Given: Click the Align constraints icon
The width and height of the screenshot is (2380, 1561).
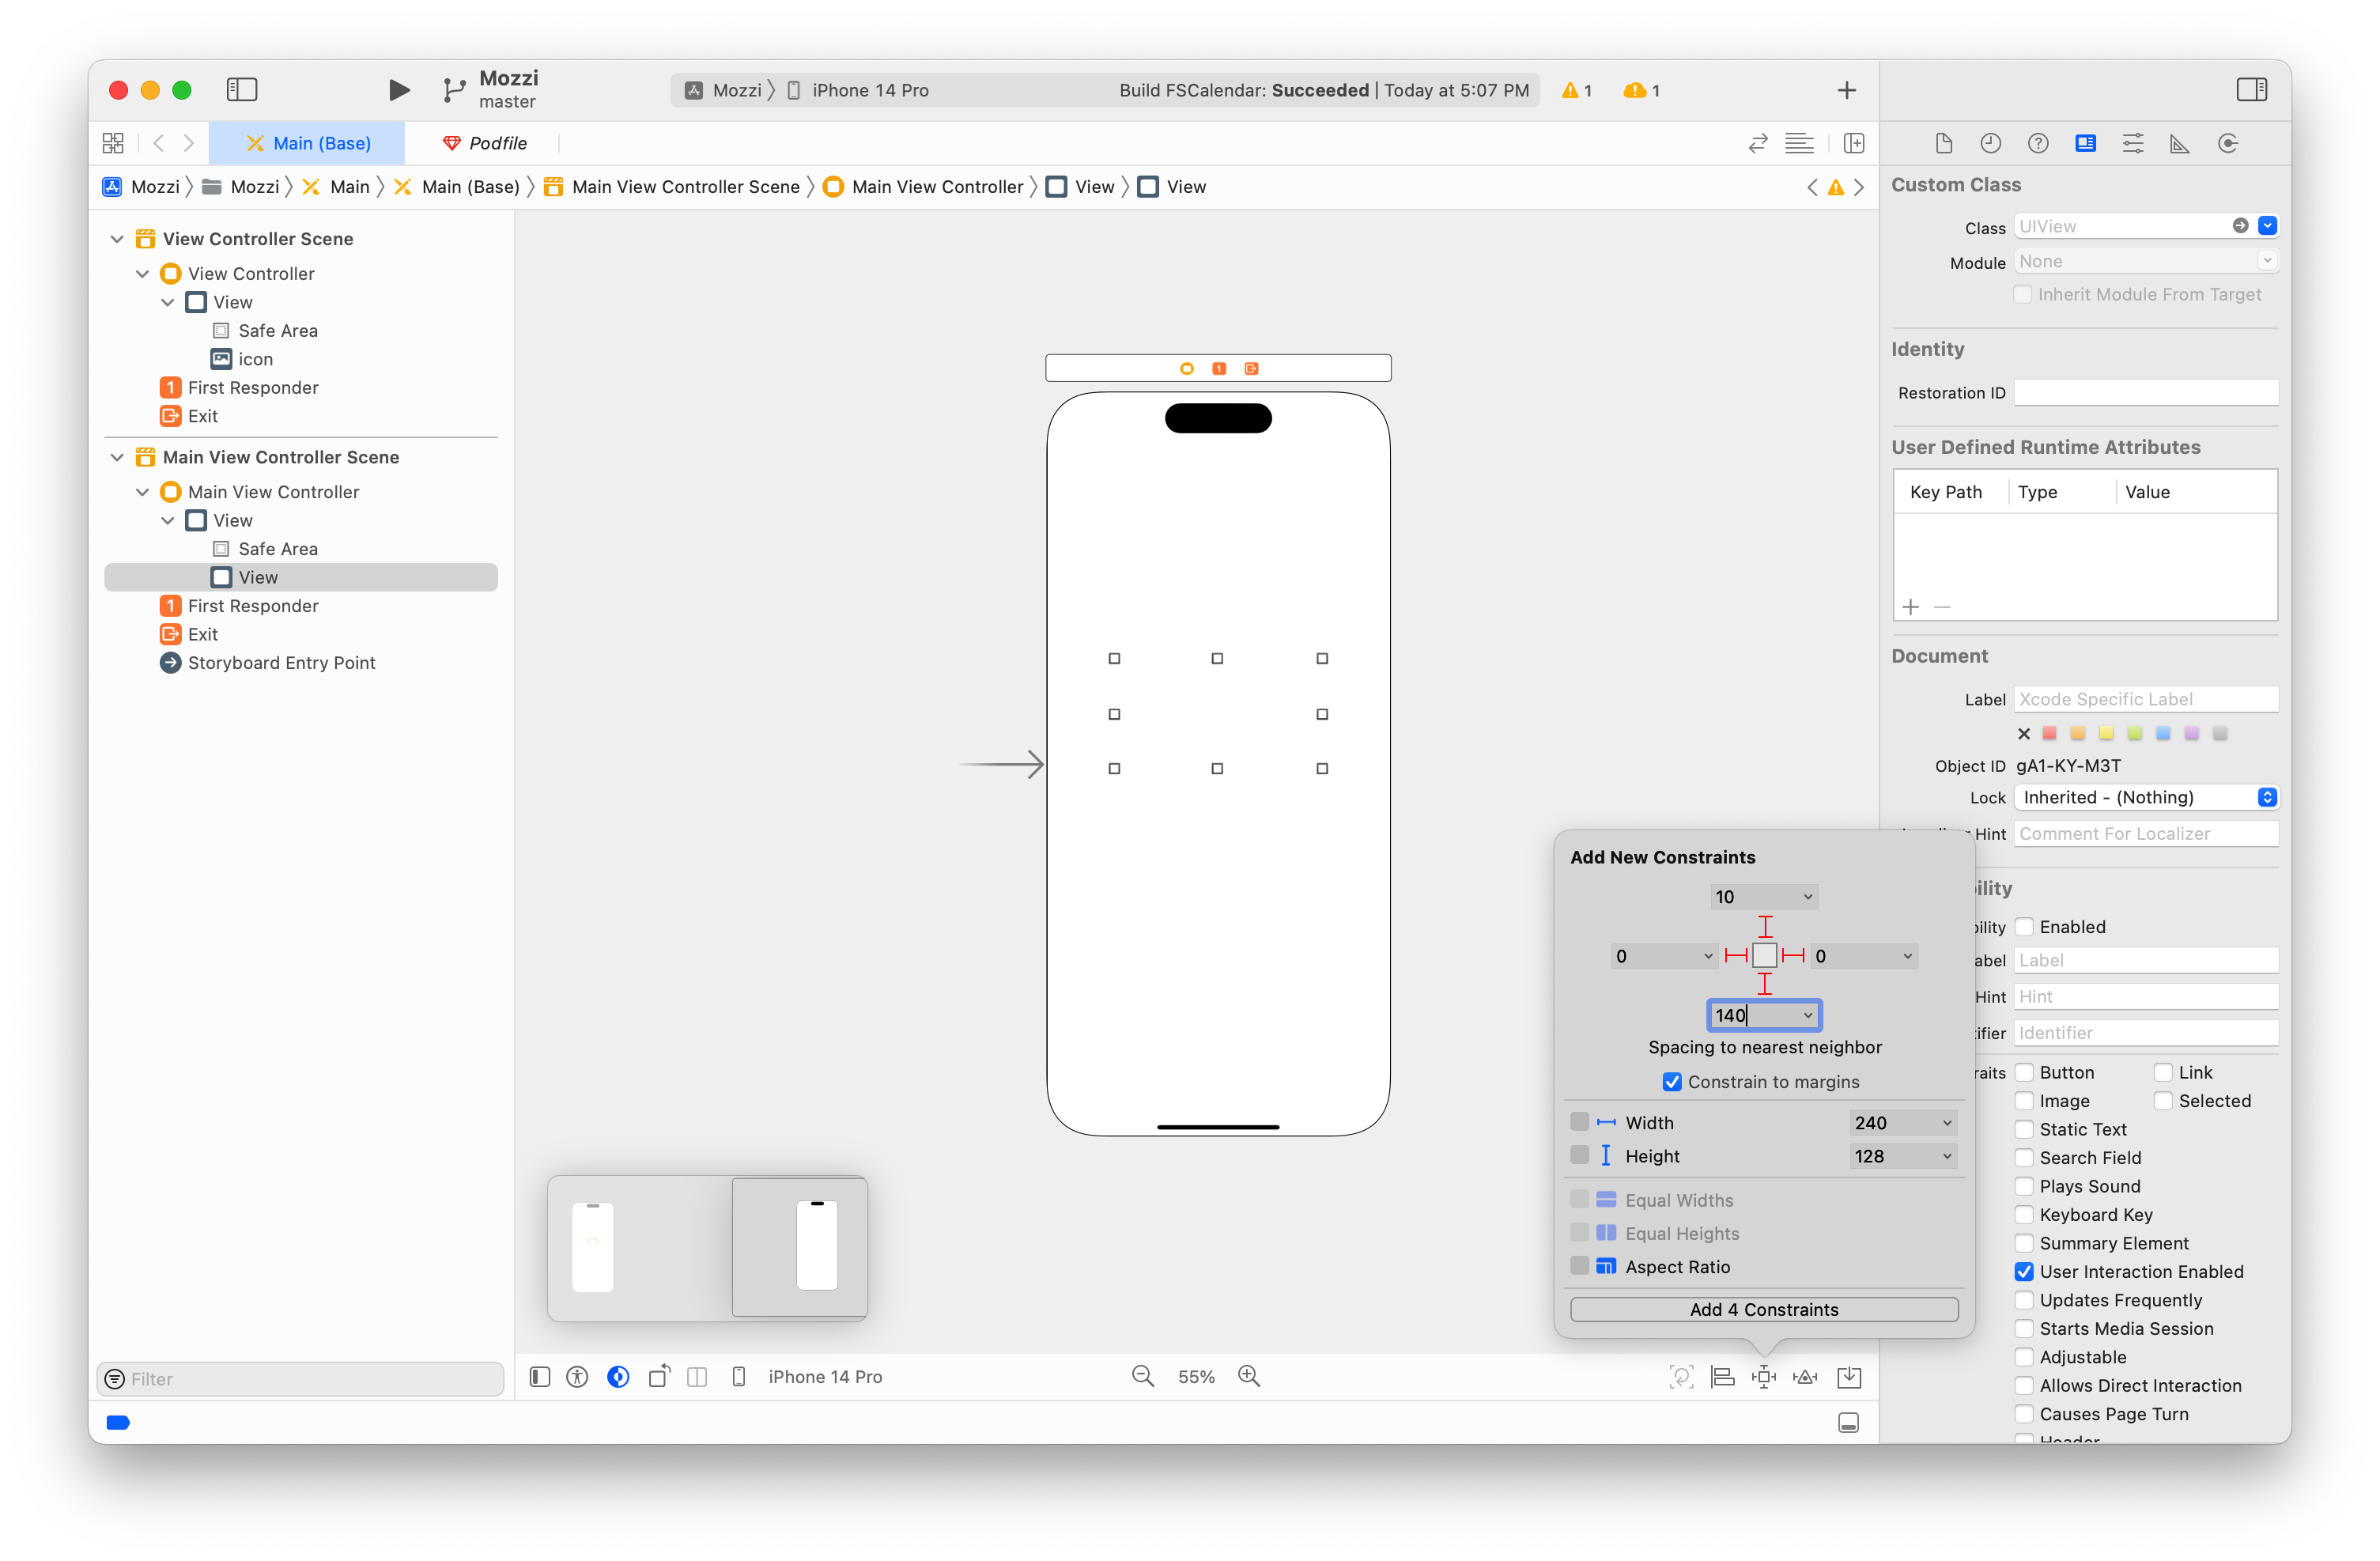Looking at the screenshot, I should 1722,1377.
